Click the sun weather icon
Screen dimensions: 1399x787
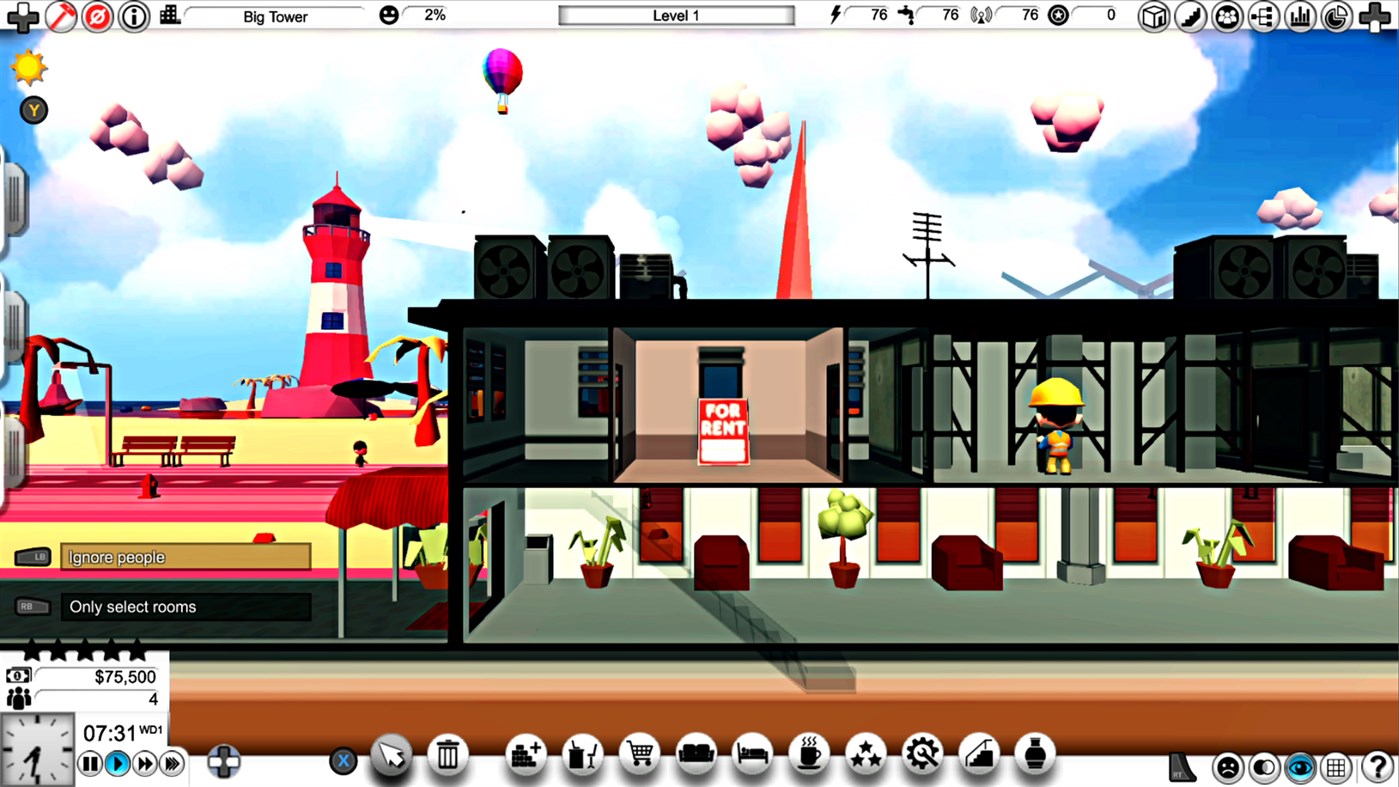(x=28, y=67)
